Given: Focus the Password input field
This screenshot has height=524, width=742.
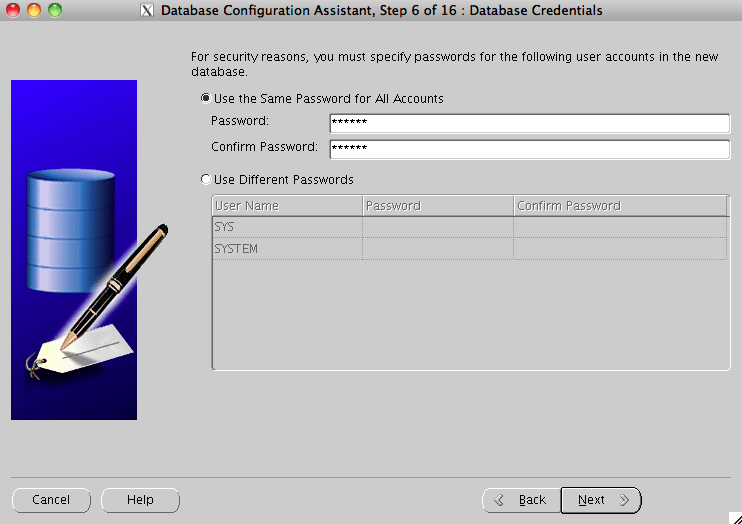Looking at the screenshot, I should (x=529, y=123).
